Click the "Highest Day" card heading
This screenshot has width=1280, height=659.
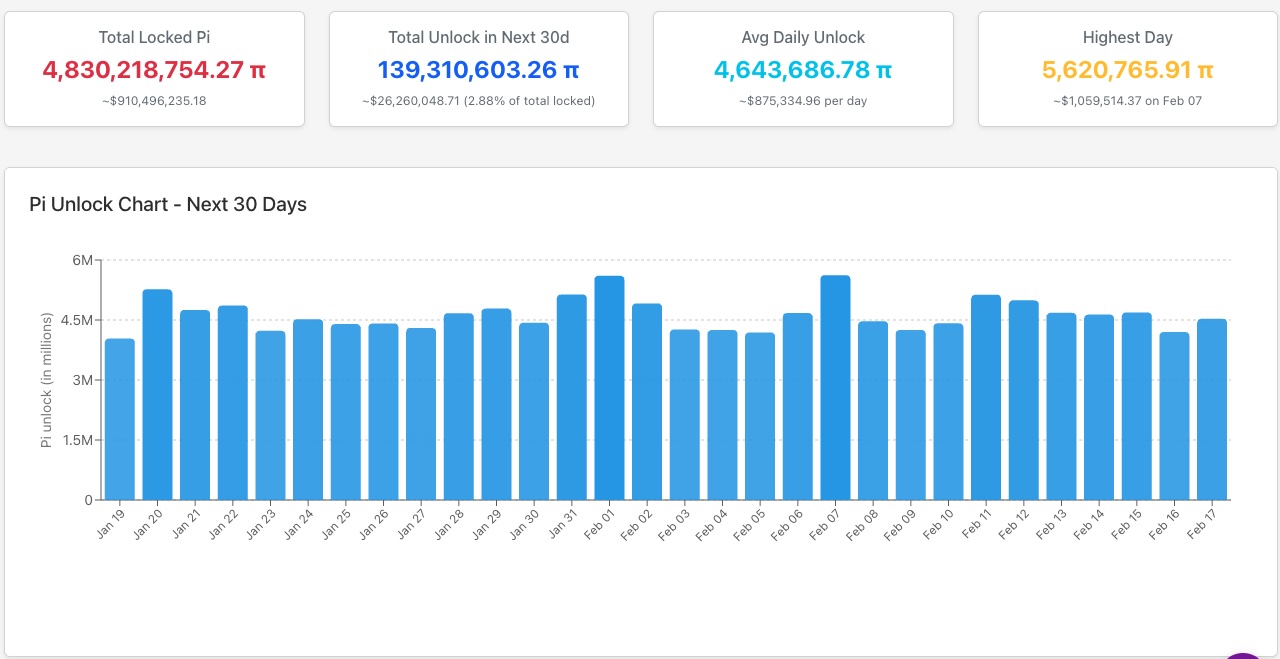1128,37
